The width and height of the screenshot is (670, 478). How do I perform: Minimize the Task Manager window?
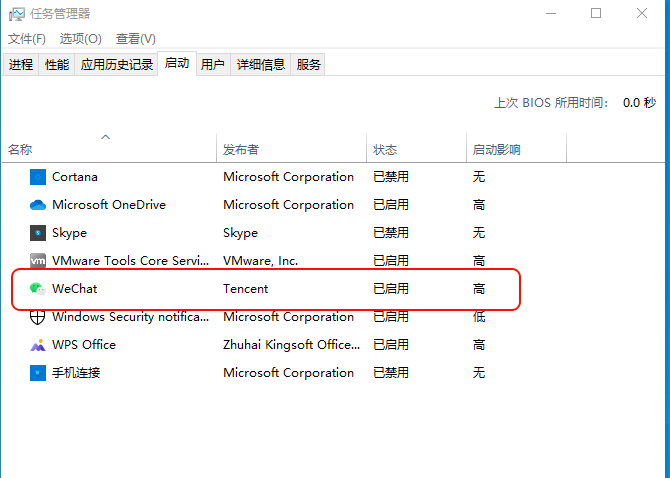coord(551,14)
